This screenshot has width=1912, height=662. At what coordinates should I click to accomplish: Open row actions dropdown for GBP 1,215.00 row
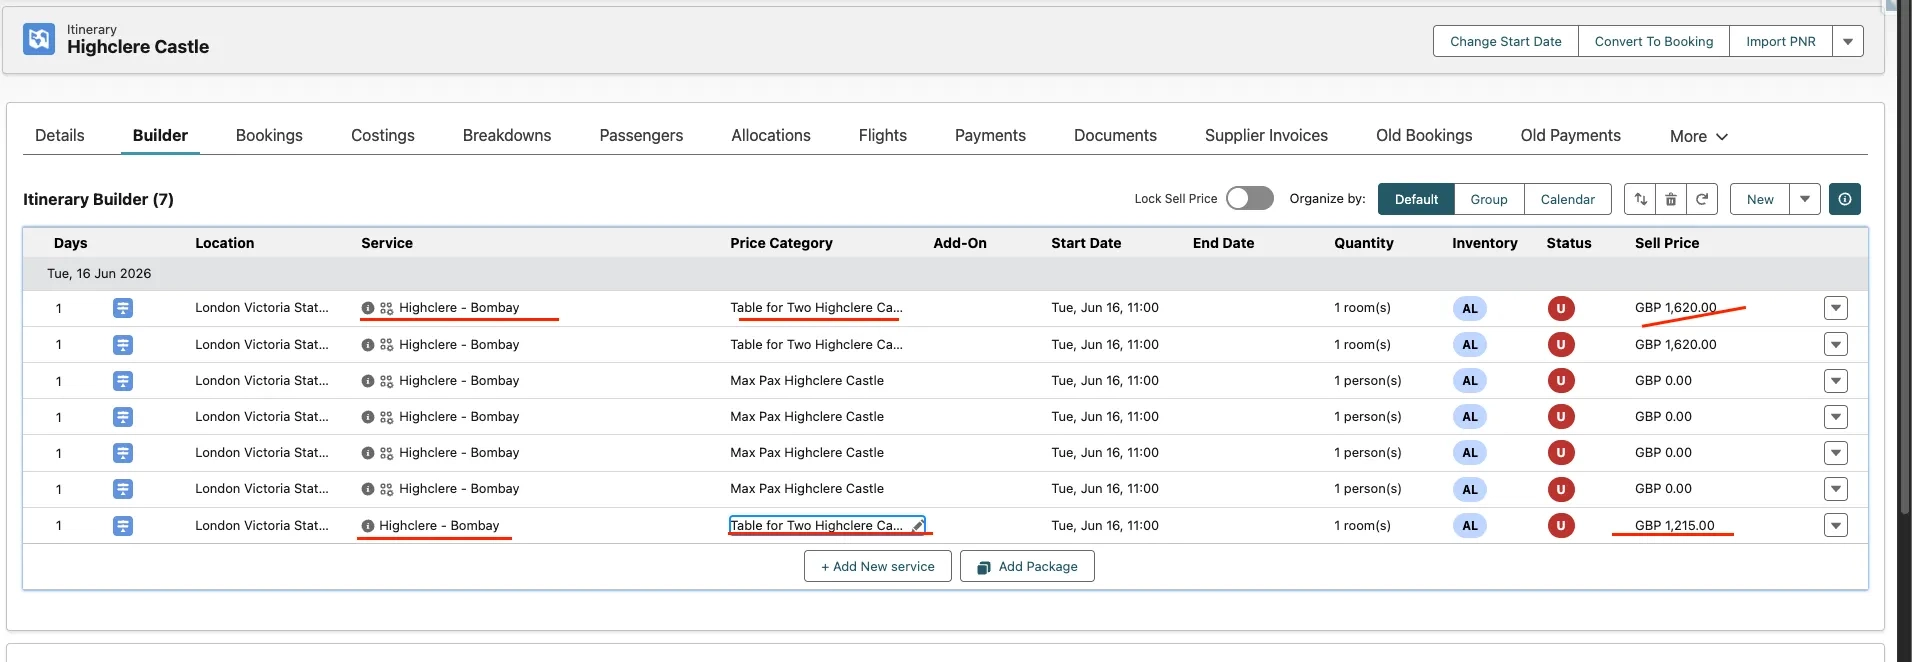coord(1835,526)
